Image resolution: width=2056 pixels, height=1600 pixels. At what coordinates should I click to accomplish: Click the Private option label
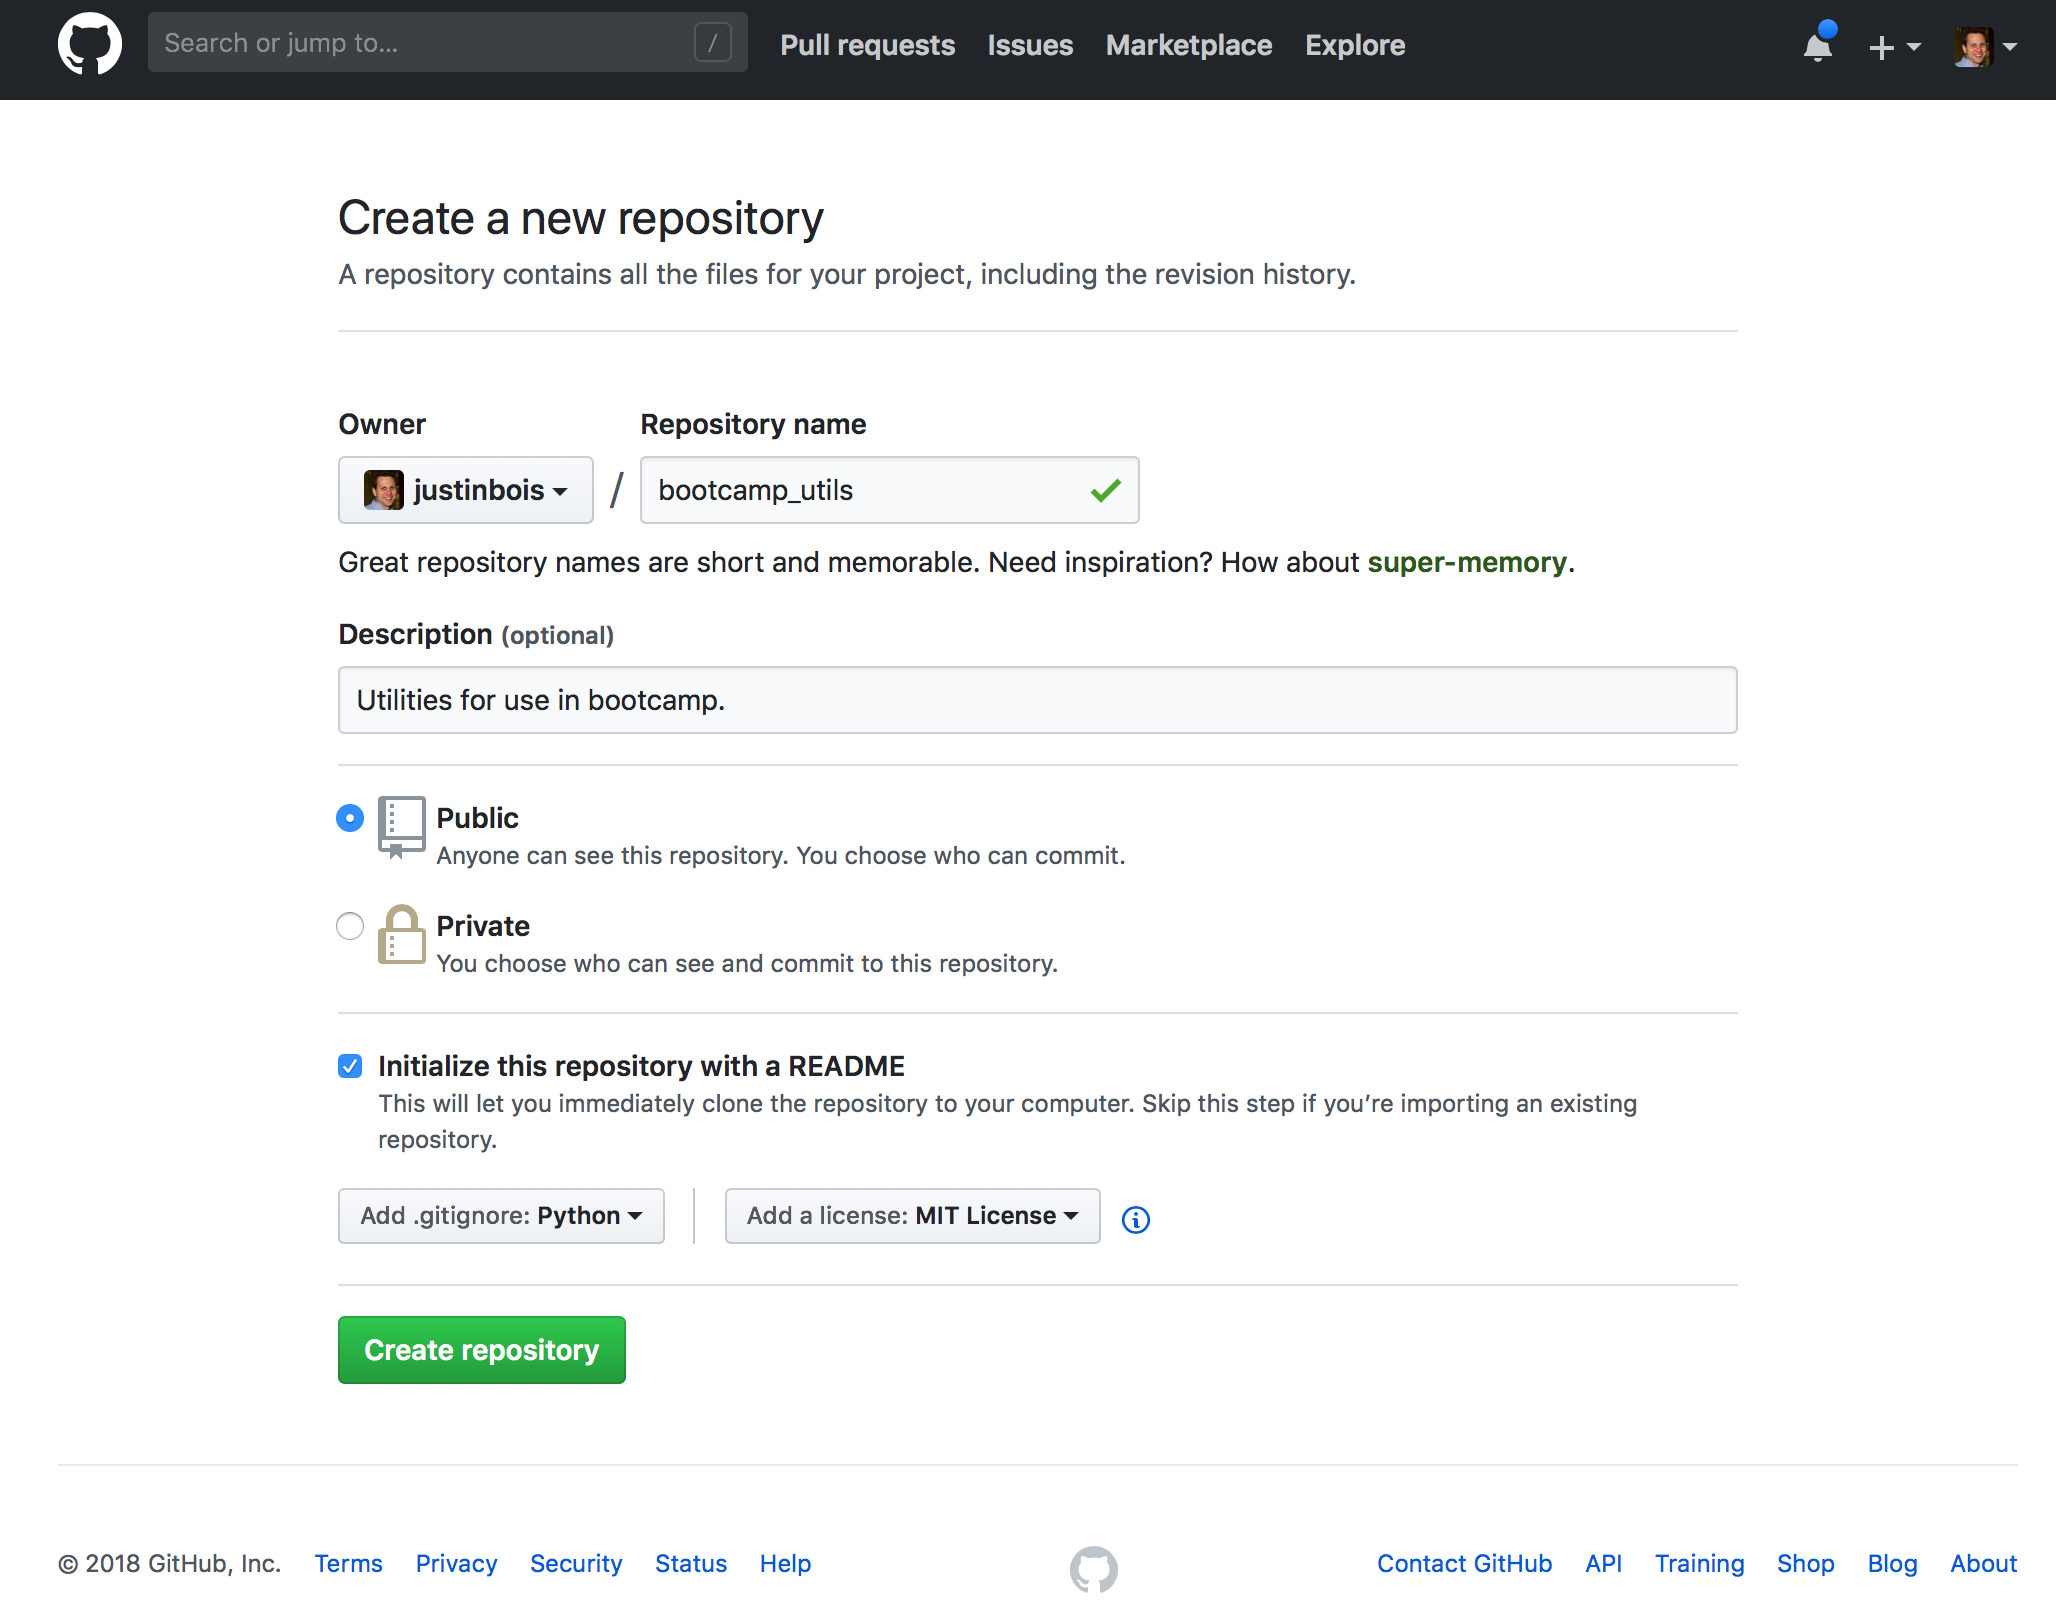tap(483, 926)
